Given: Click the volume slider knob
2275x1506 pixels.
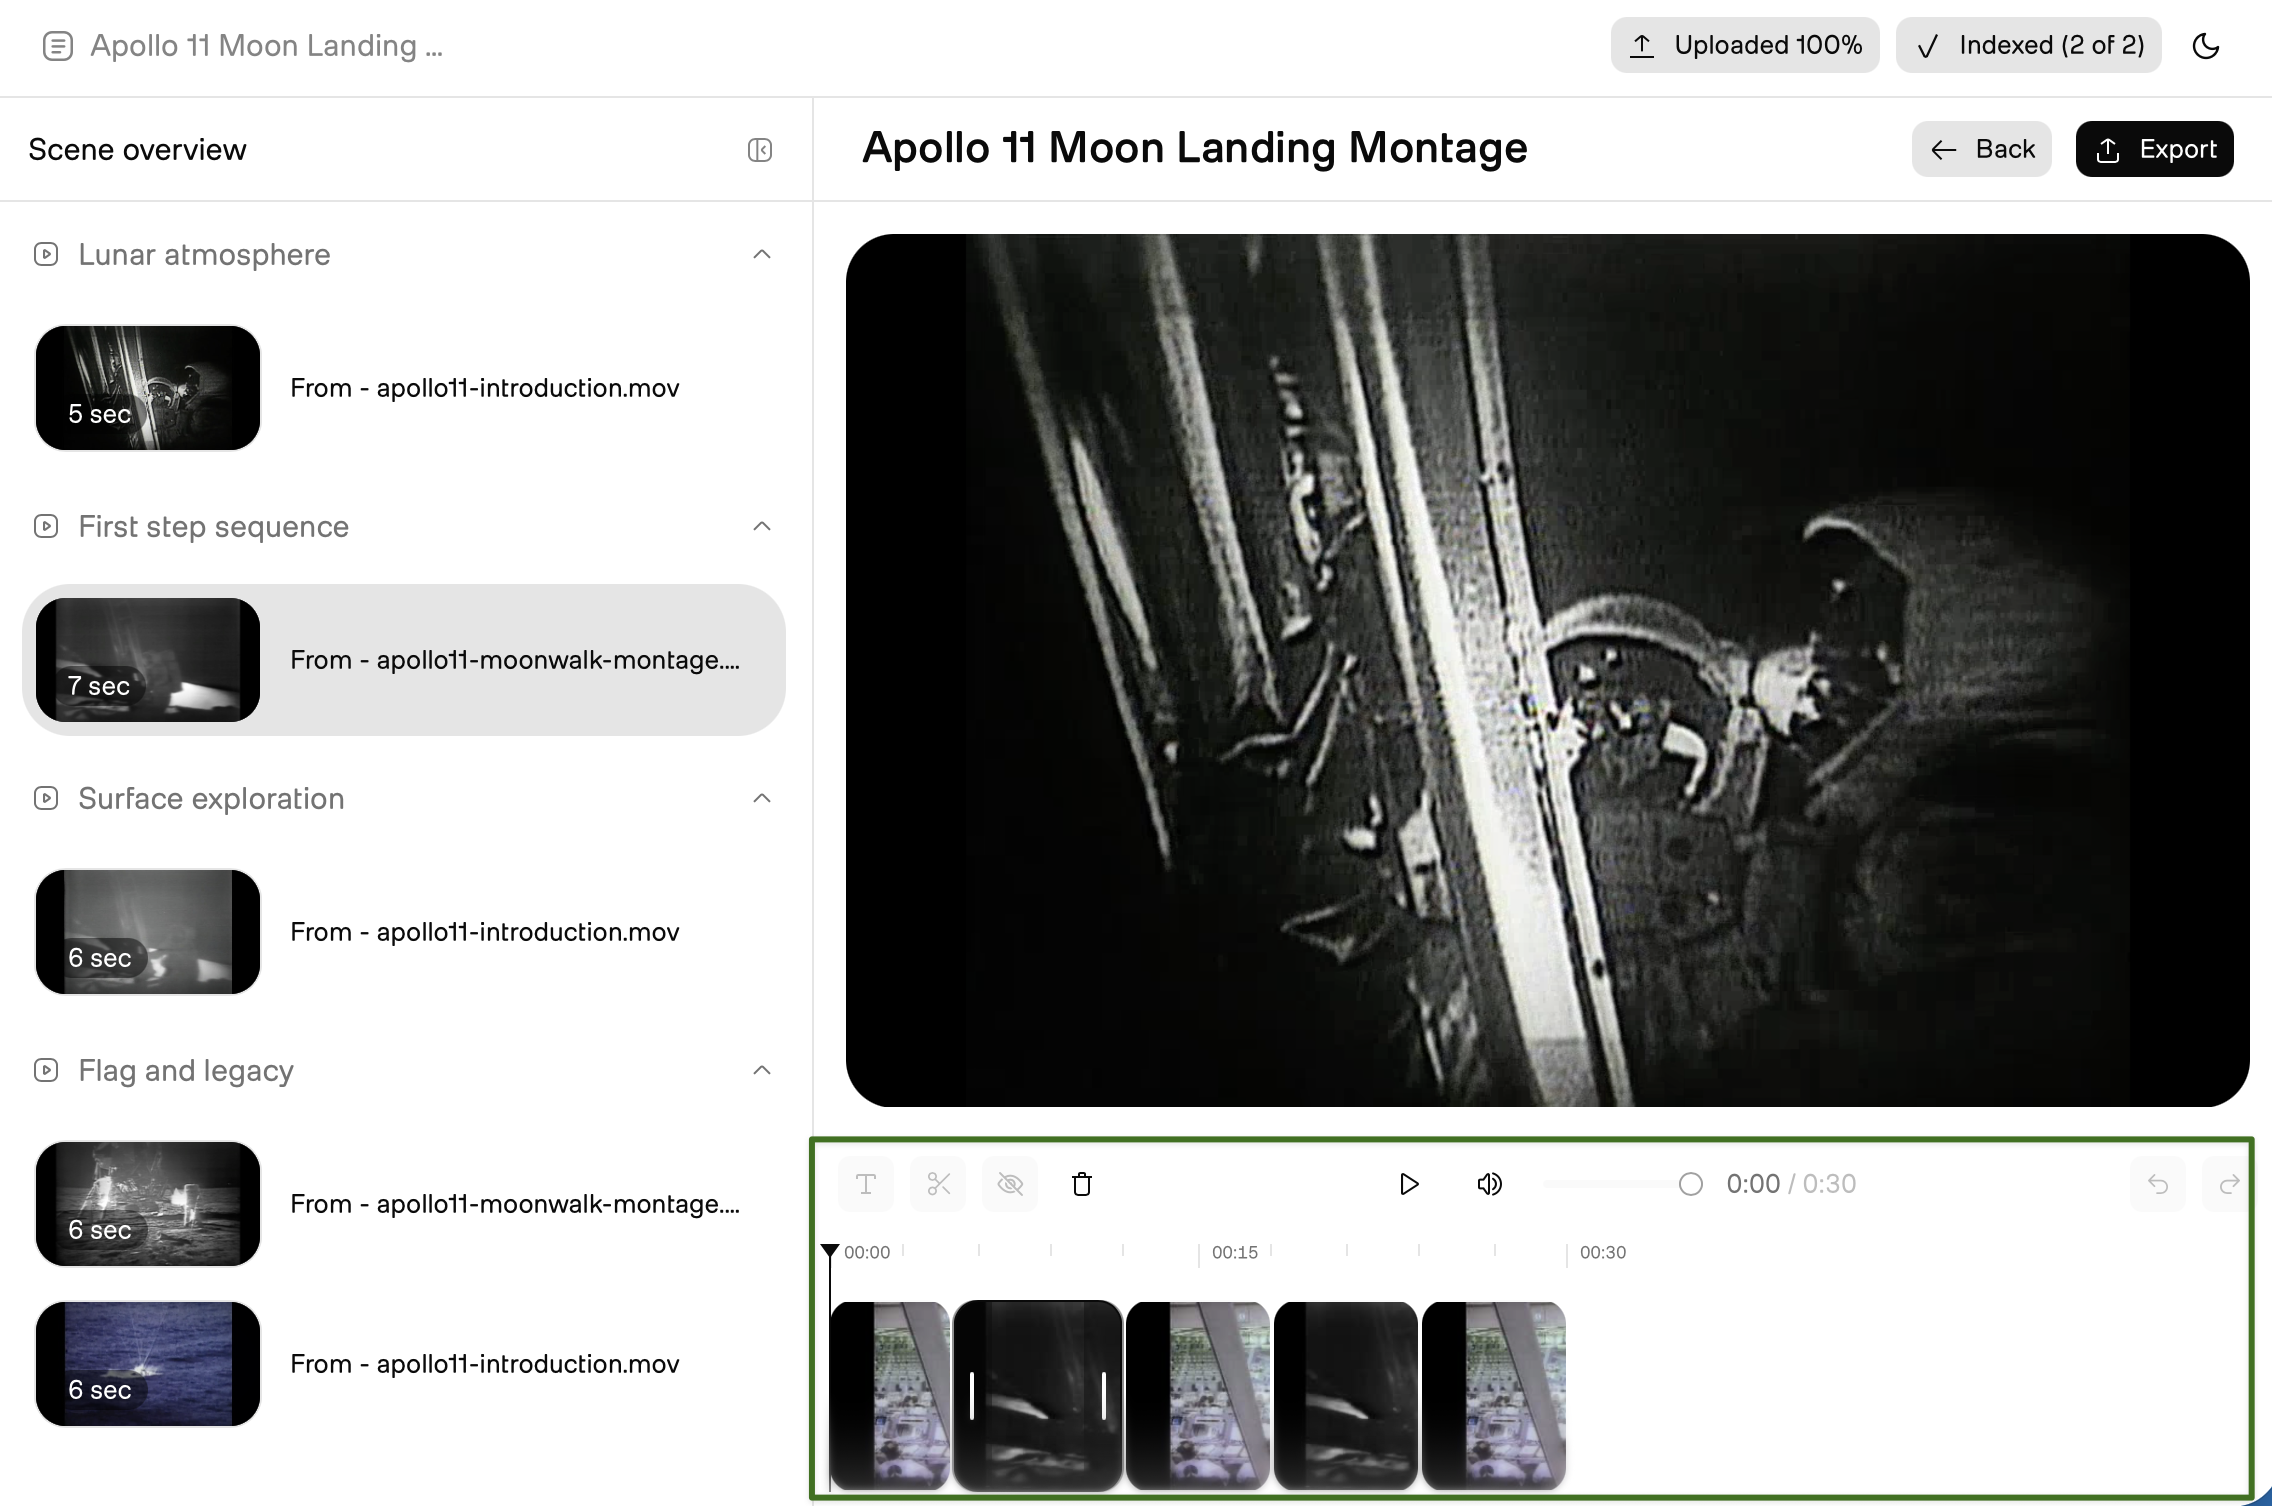Looking at the screenshot, I should pos(1691,1184).
